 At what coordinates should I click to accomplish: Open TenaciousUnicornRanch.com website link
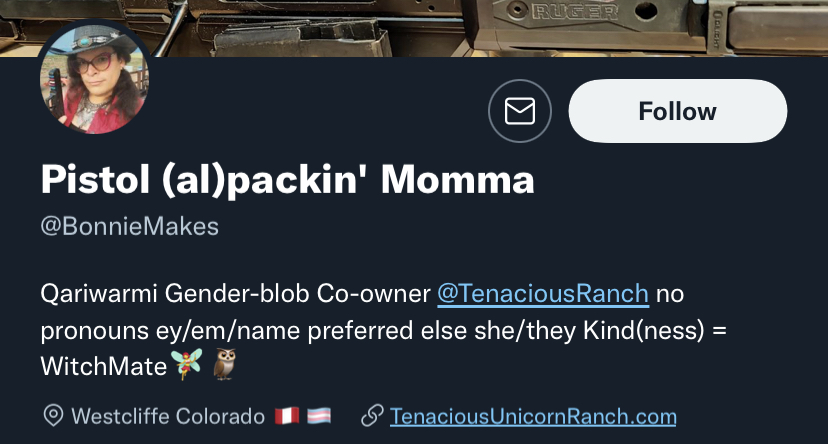533,417
